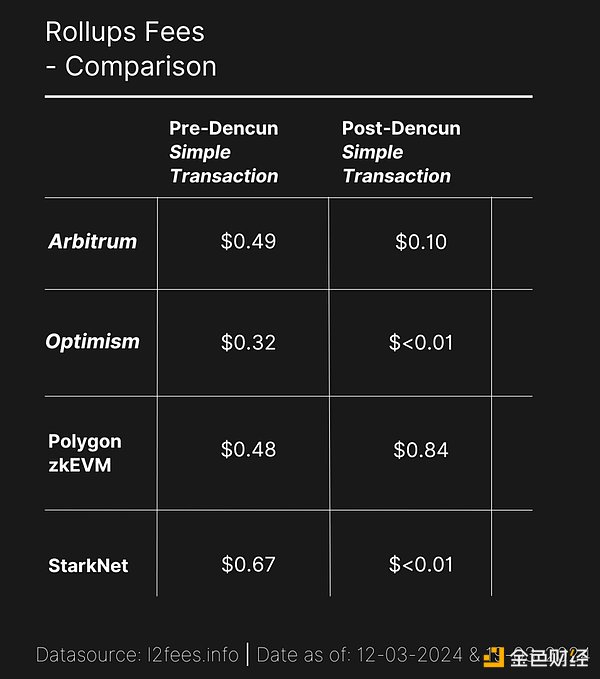Click Arbitrum's Post-Dencun fee $0.10

coord(421,242)
